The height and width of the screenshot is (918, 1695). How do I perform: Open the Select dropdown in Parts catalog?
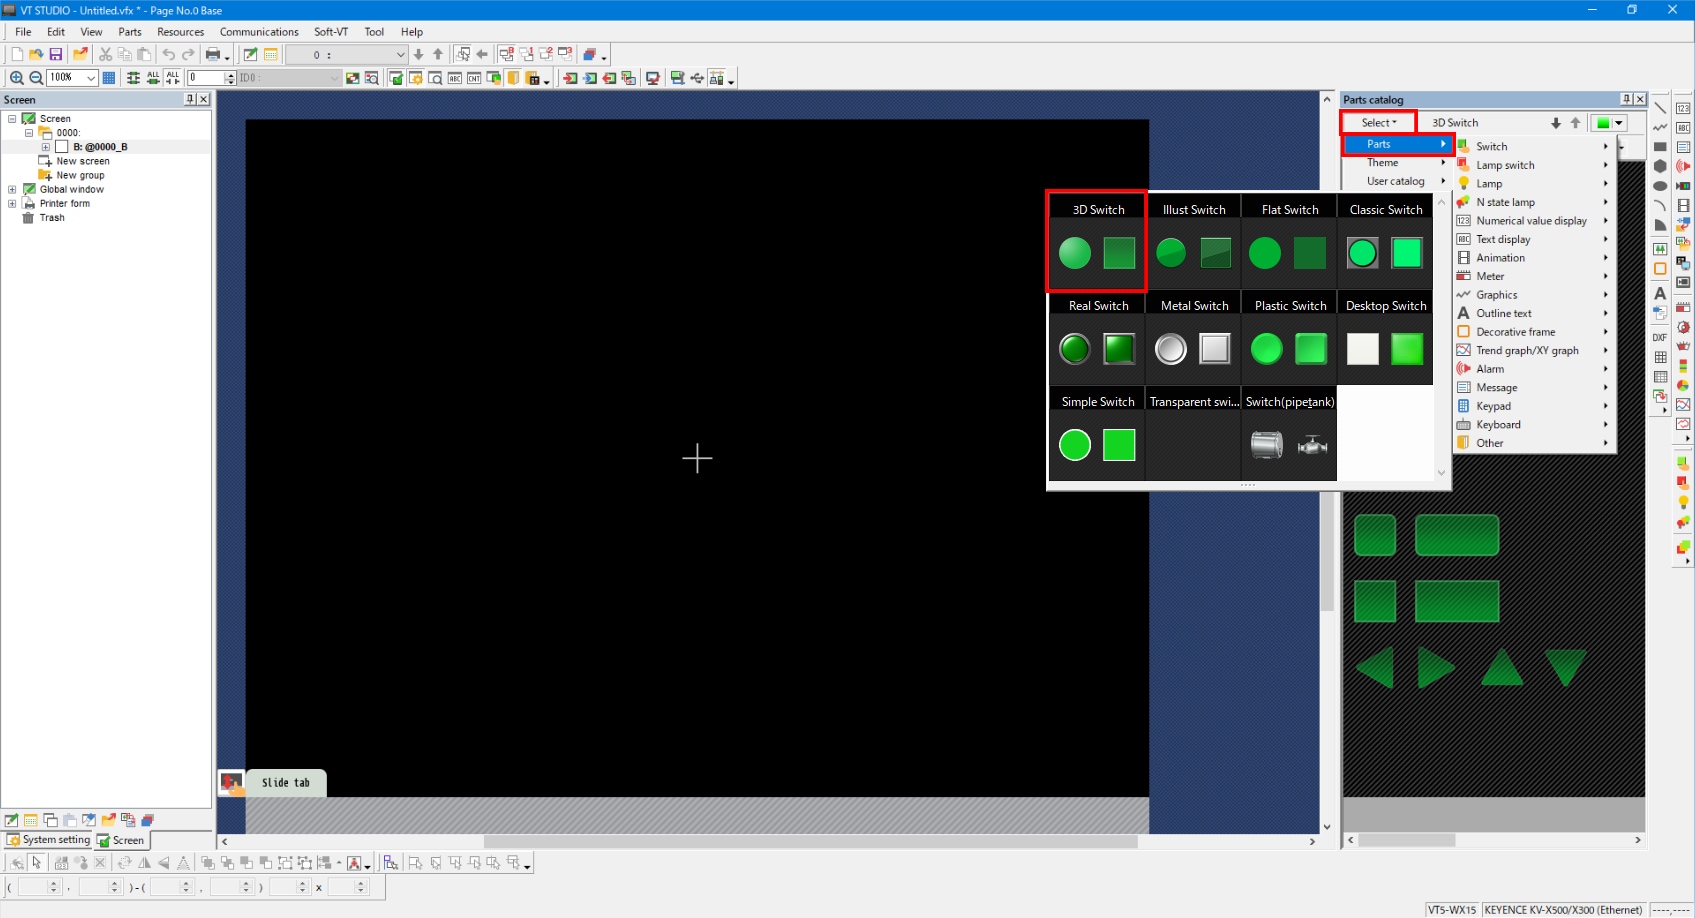pyautogui.click(x=1378, y=123)
